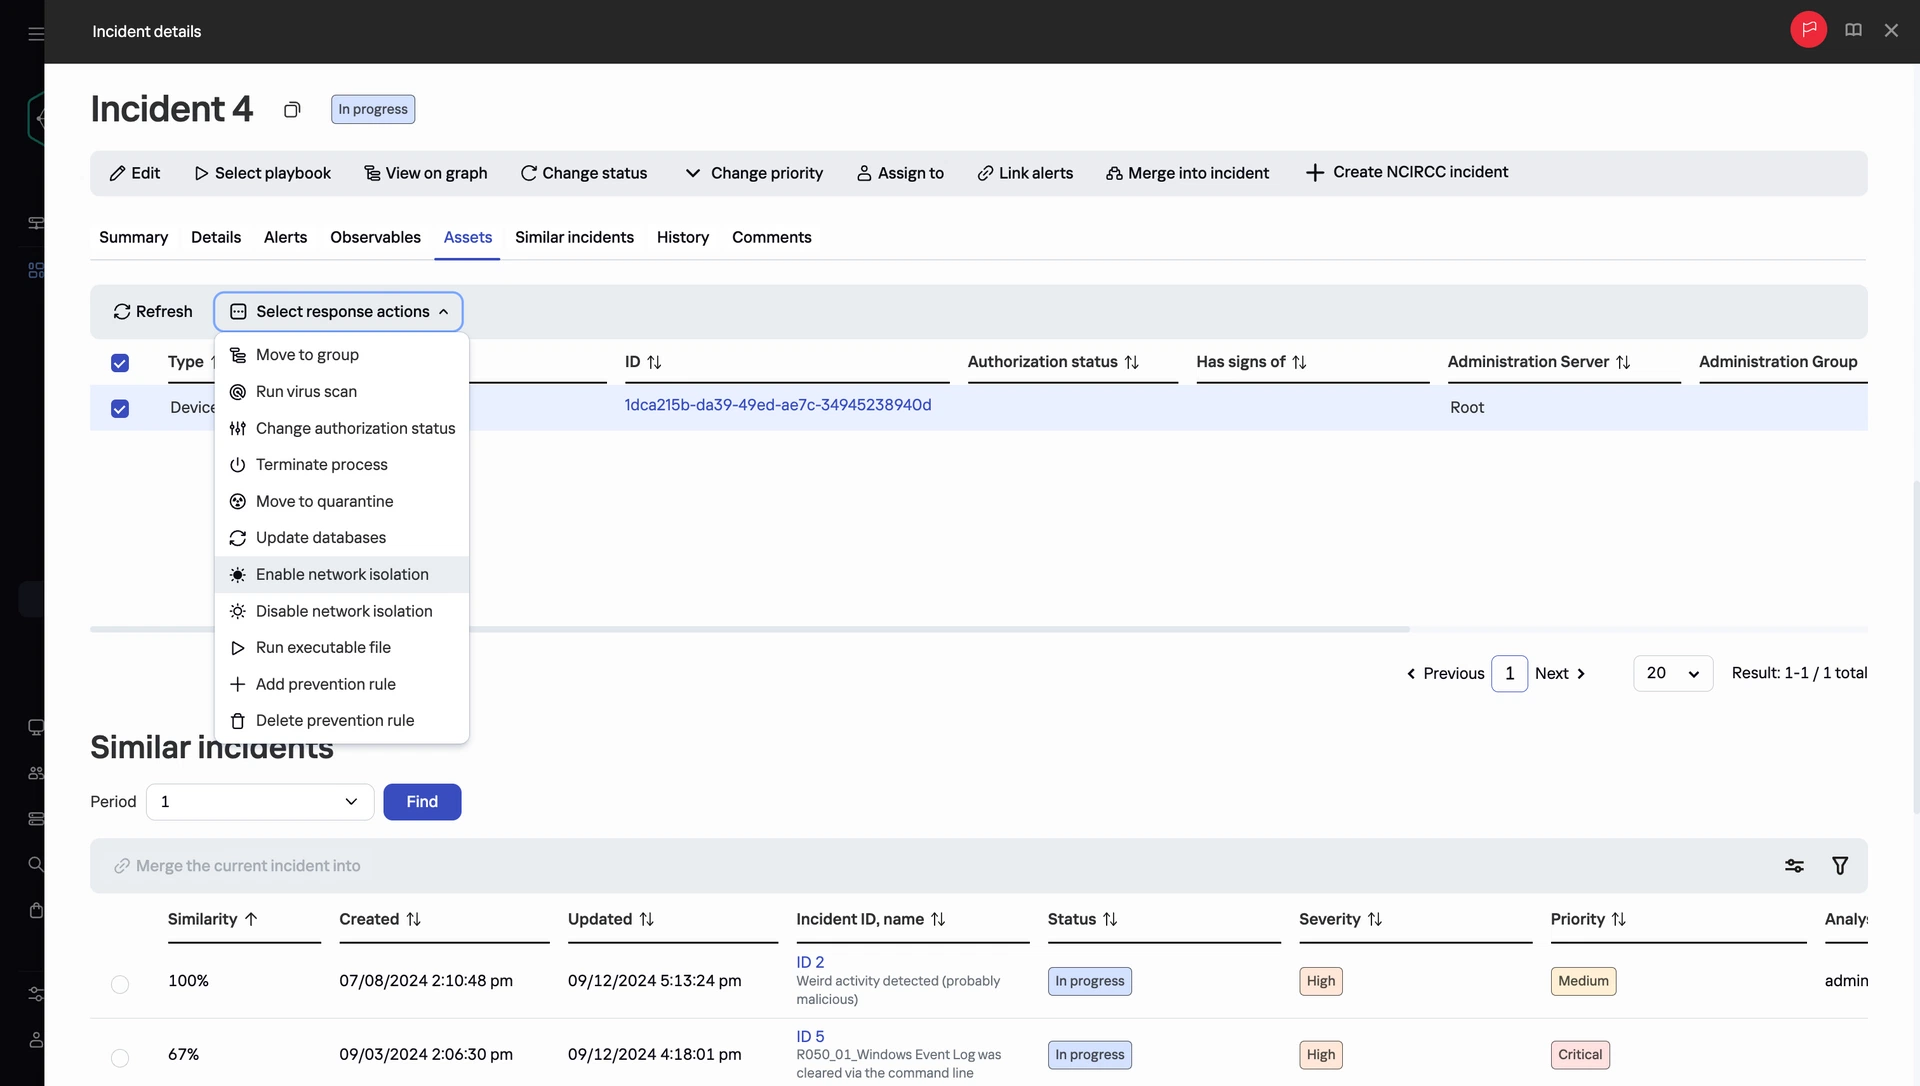Image resolution: width=1920 pixels, height=1086 pixels.
Task: Click the Refresh button
Action: (x=152, y=312)
